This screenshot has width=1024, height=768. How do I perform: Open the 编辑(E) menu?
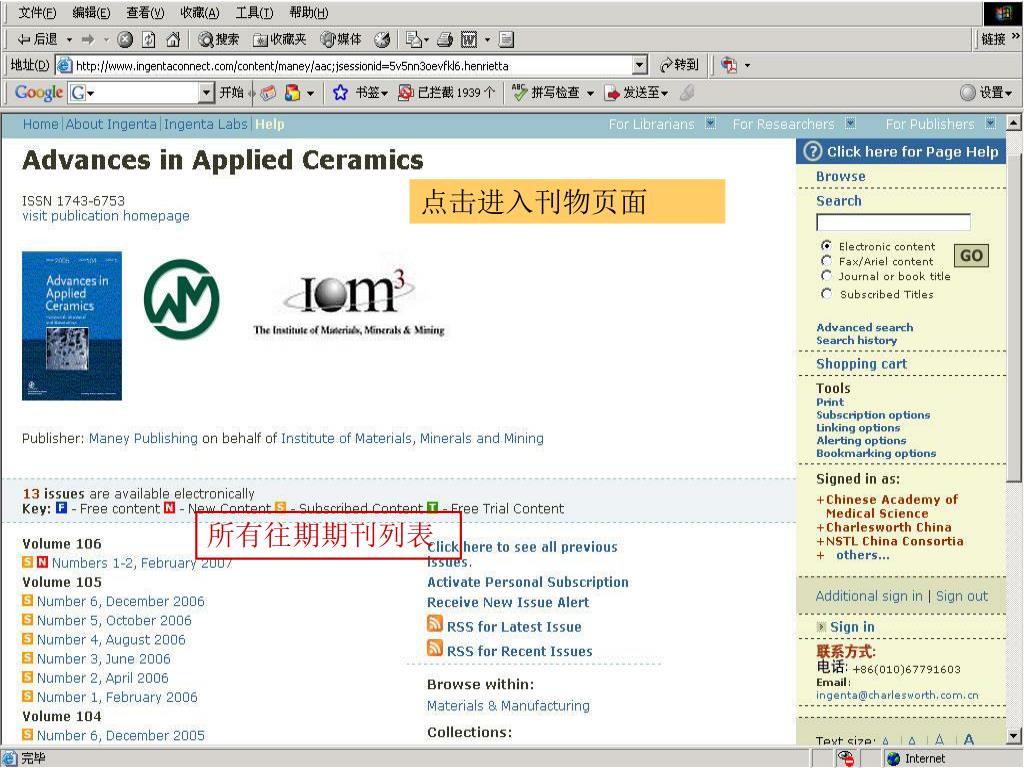tap(91, 12)
